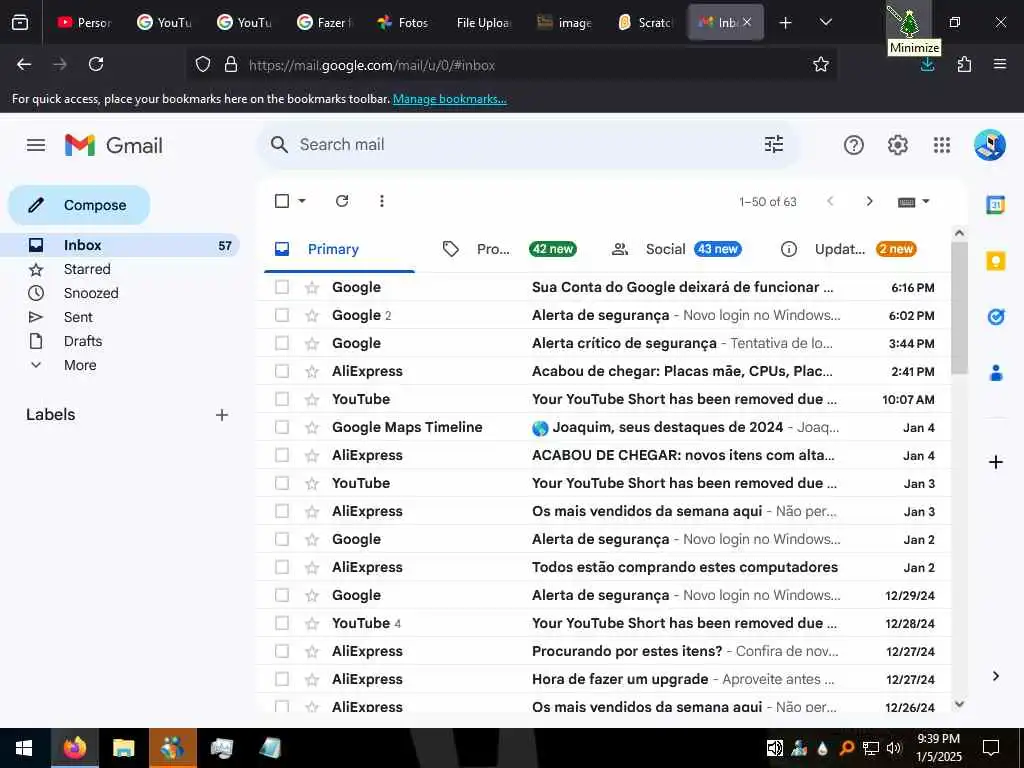
Task: Reload the current page
Action: pos(96,64)
